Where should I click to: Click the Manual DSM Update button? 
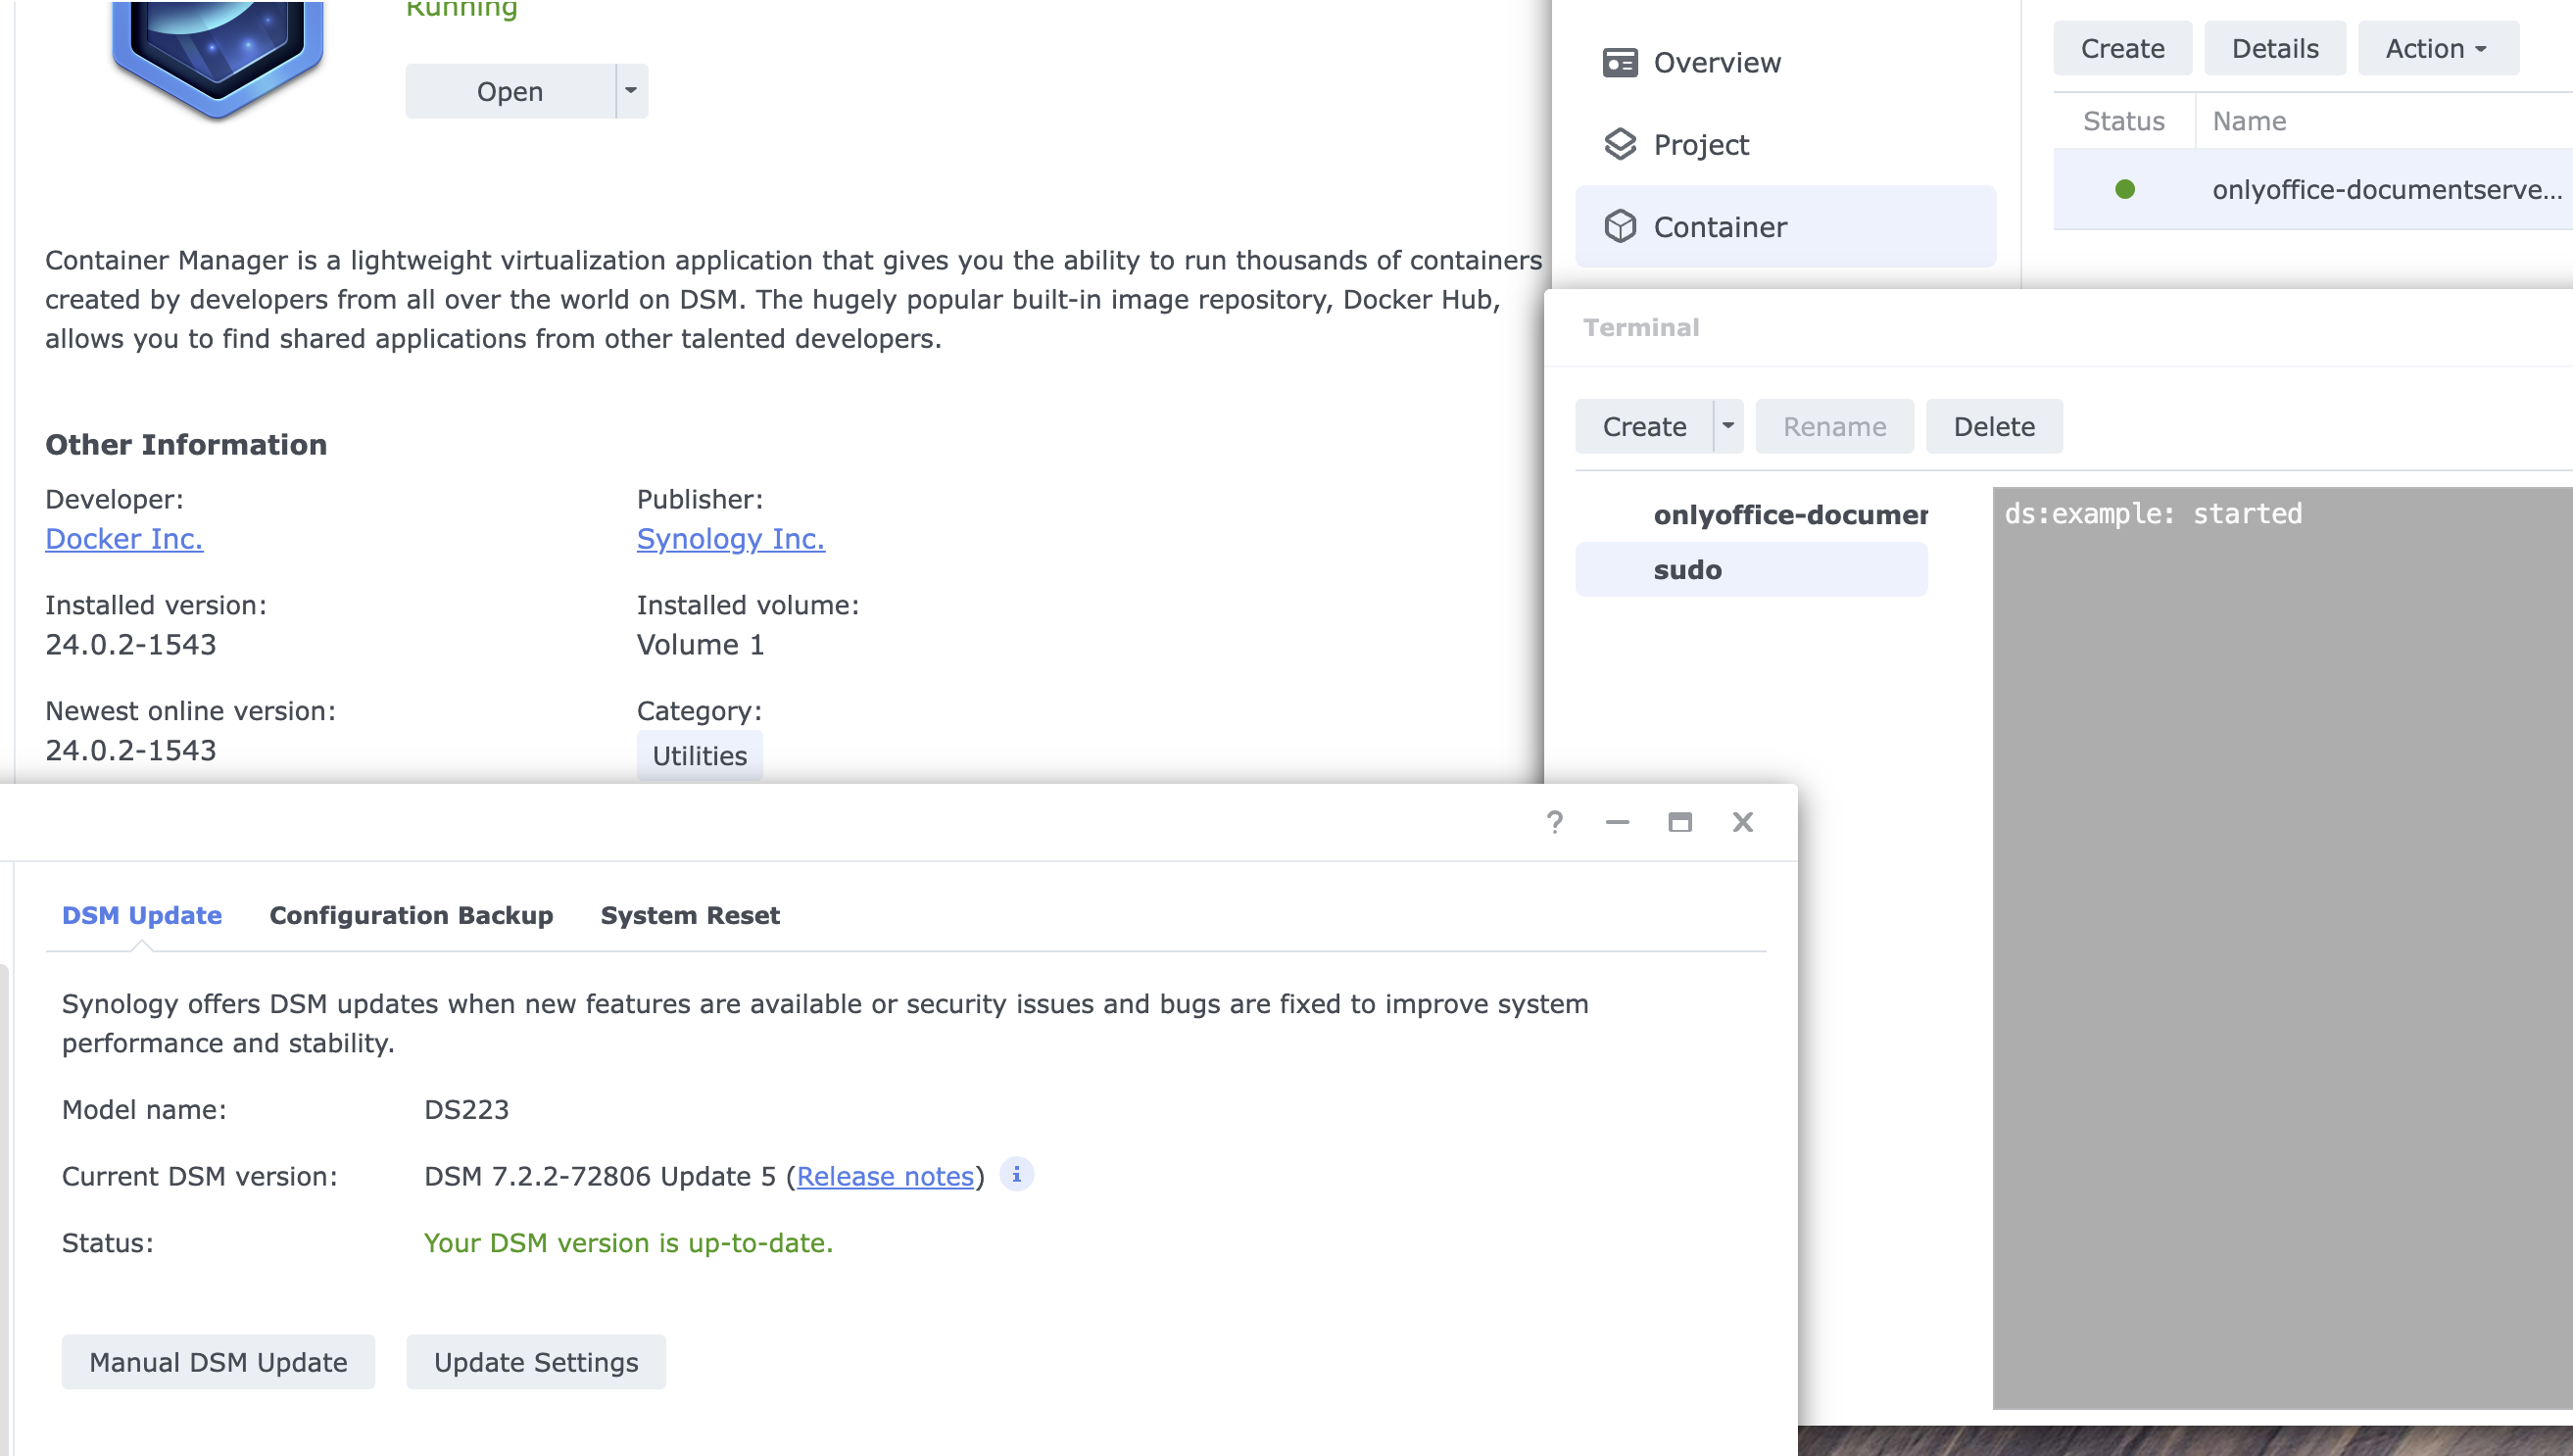point(218,1362)
